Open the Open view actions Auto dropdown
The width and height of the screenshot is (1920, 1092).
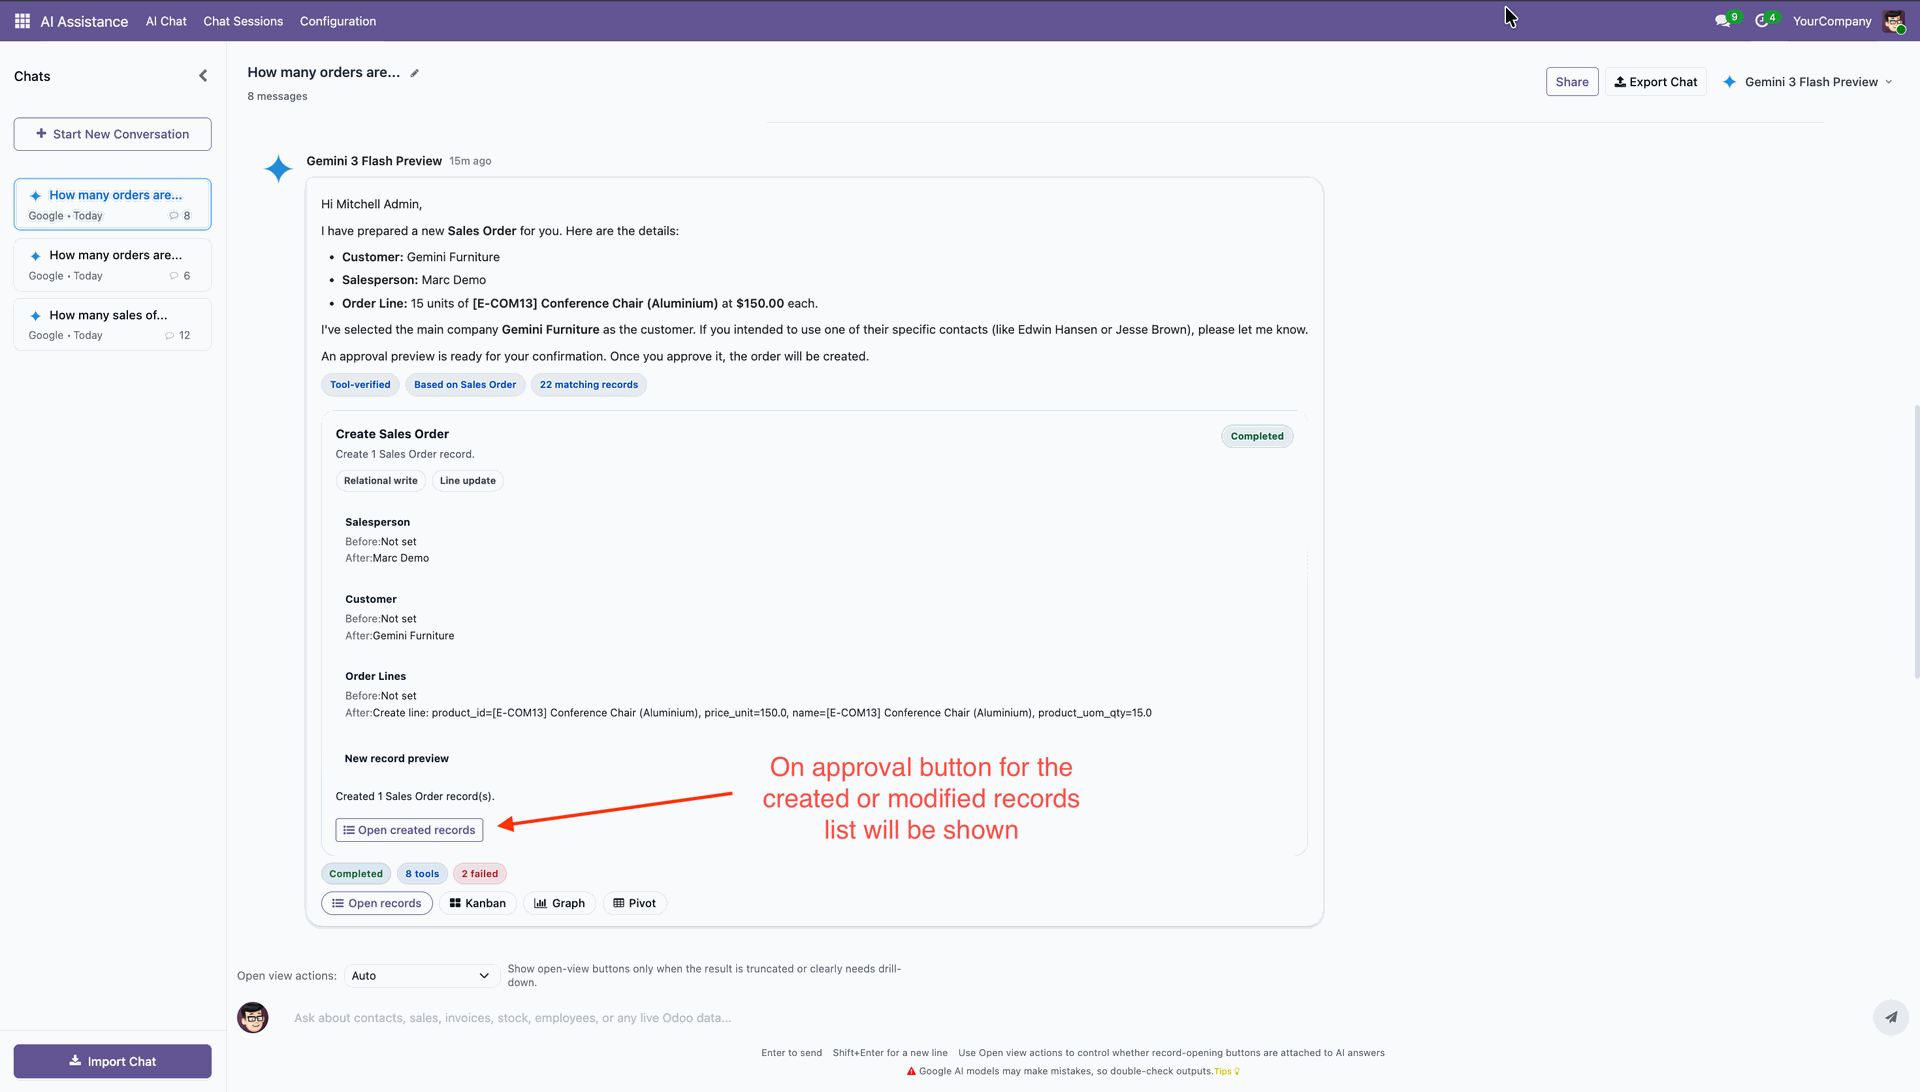coord(421,976)
